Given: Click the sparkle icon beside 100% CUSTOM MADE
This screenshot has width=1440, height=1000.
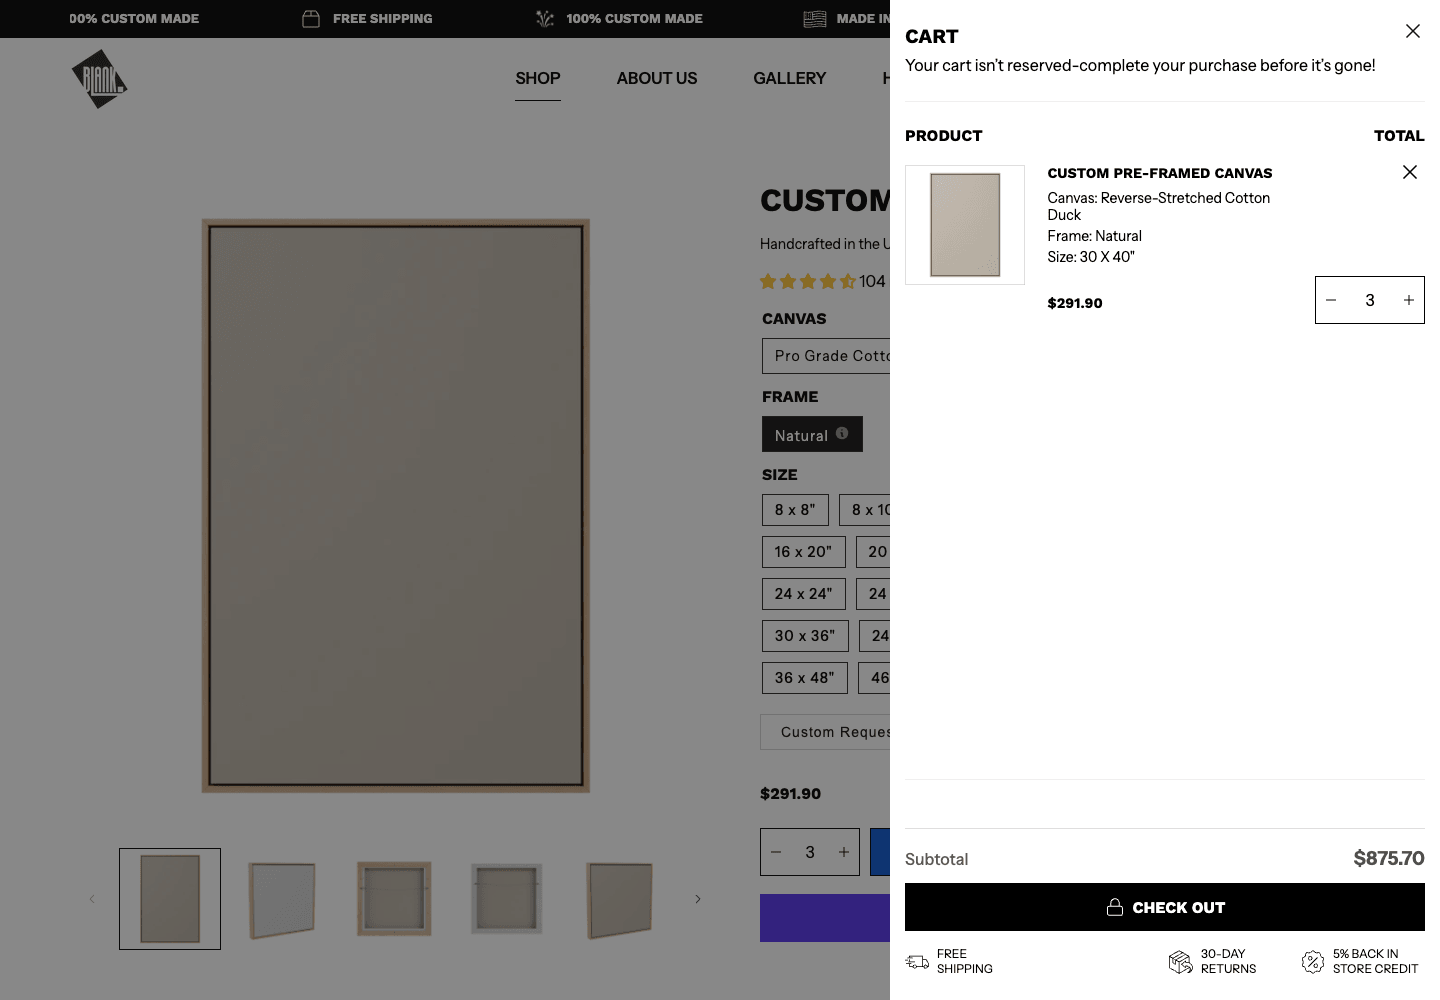Looking at the screenshot, I should coord(545,19).
